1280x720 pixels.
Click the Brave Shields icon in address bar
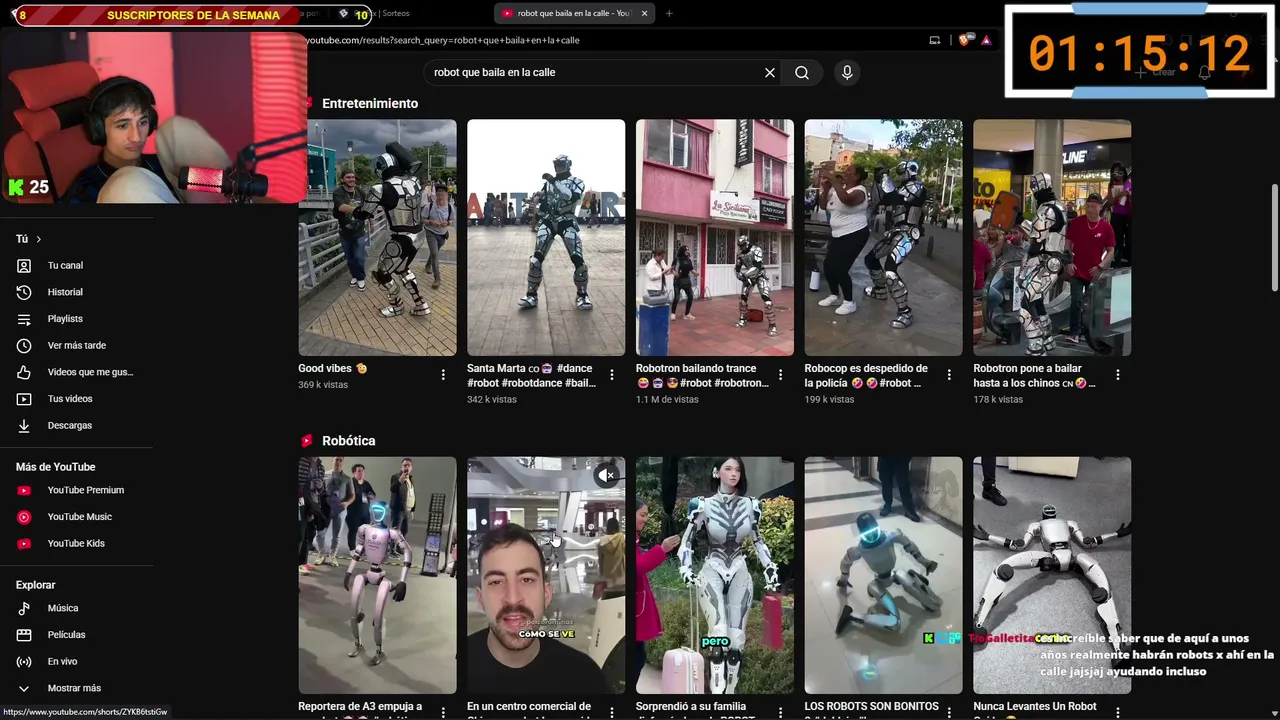965,40
